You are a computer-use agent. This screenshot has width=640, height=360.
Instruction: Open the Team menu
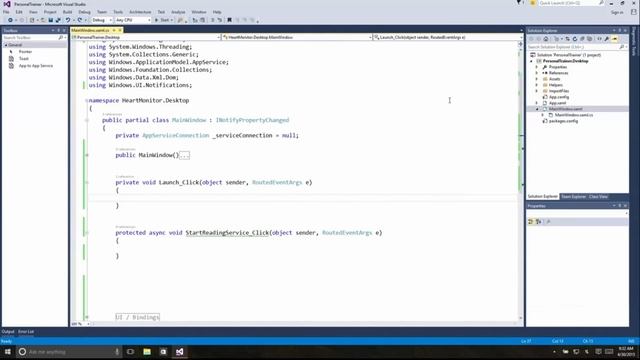click(x=102, y=12)
